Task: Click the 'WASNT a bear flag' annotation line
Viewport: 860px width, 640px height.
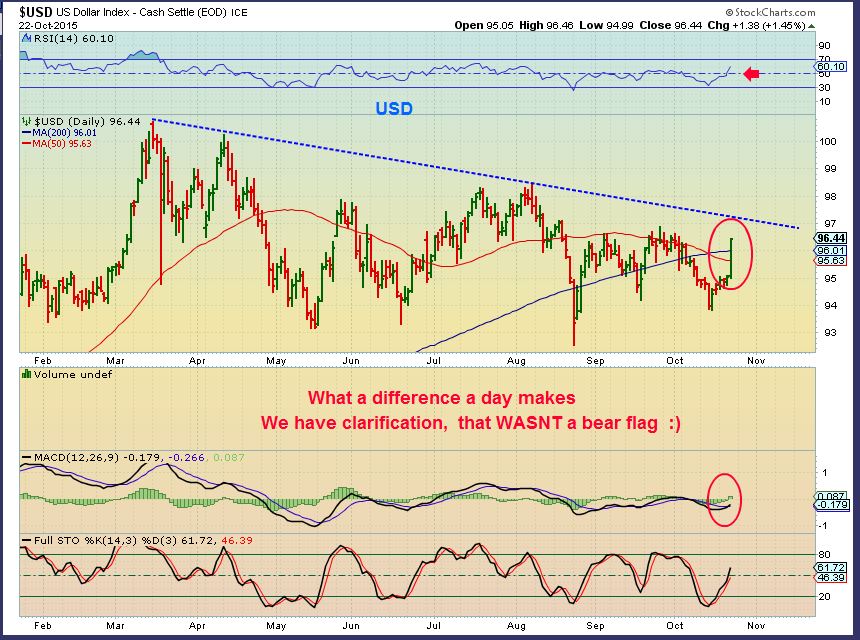Action: pos(471,423)
